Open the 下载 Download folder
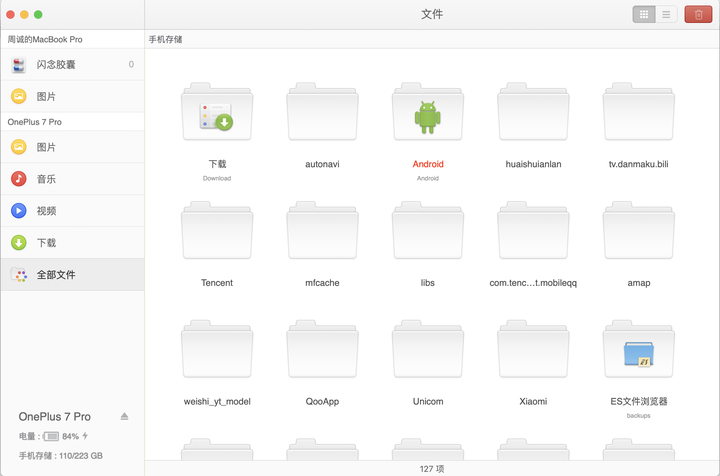This screenshot has width=720, height=476. 217,112
